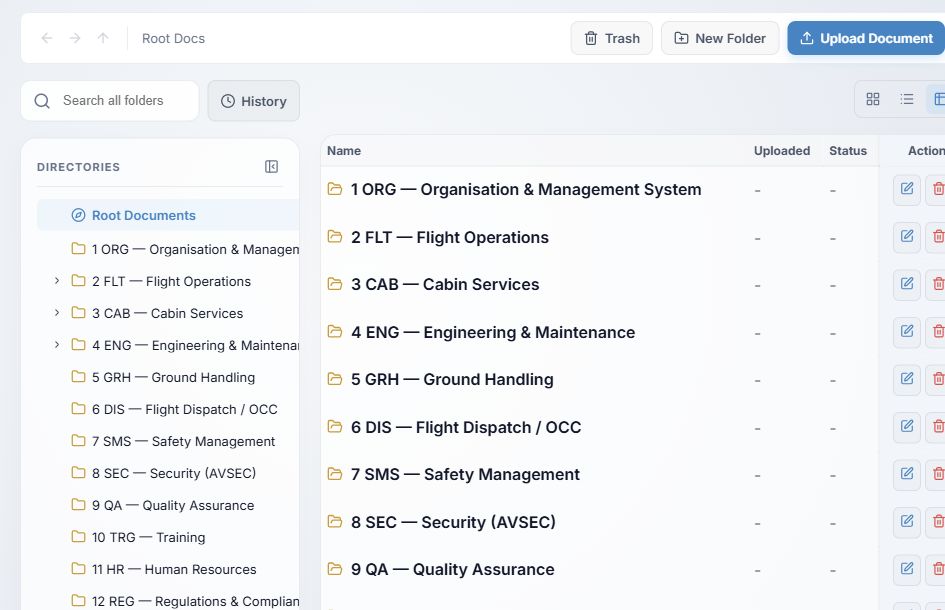The image size is (945, 610).
Task: Delete the 8 SEC folder row
Action: click(937, 523)
